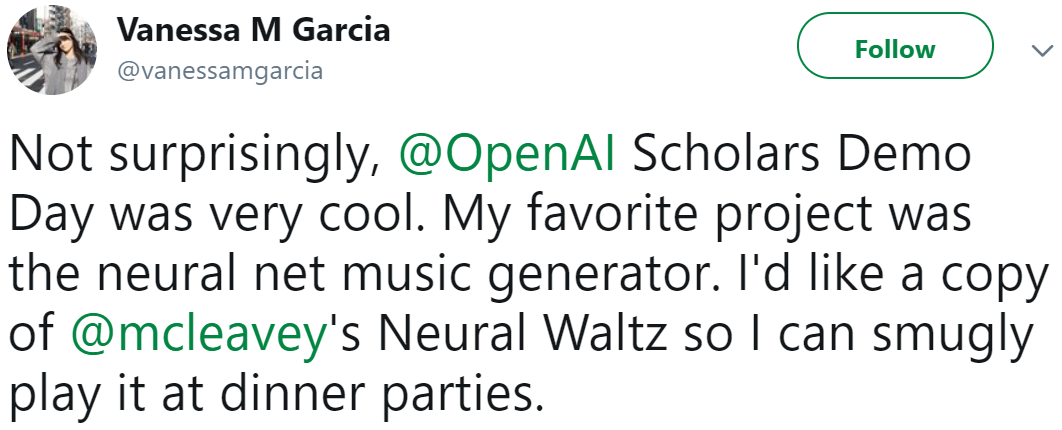Click the words 'Scholars Demo' in the tweet
Image resolution: width=1062 pixels, height=430 pixels.
click(x=803, y=153)
